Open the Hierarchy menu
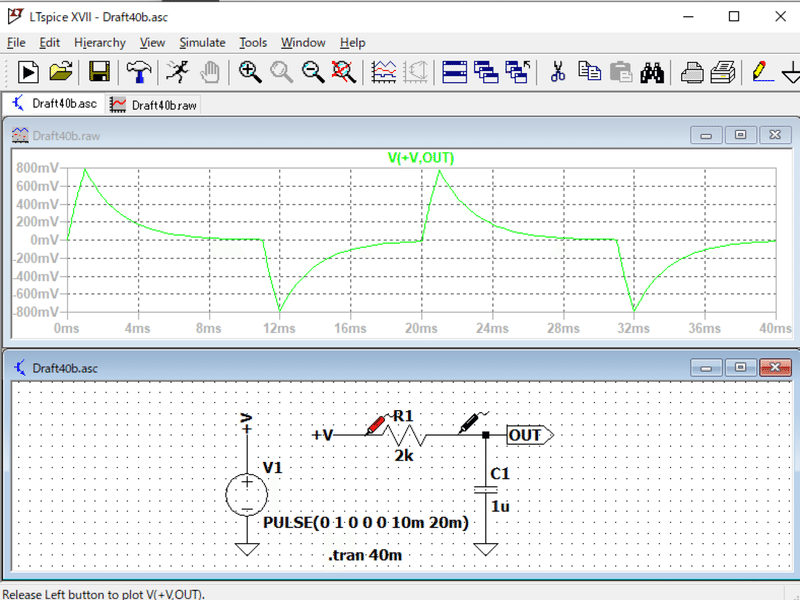The width and height of the screenshot is (800, 600). (99, 43)
